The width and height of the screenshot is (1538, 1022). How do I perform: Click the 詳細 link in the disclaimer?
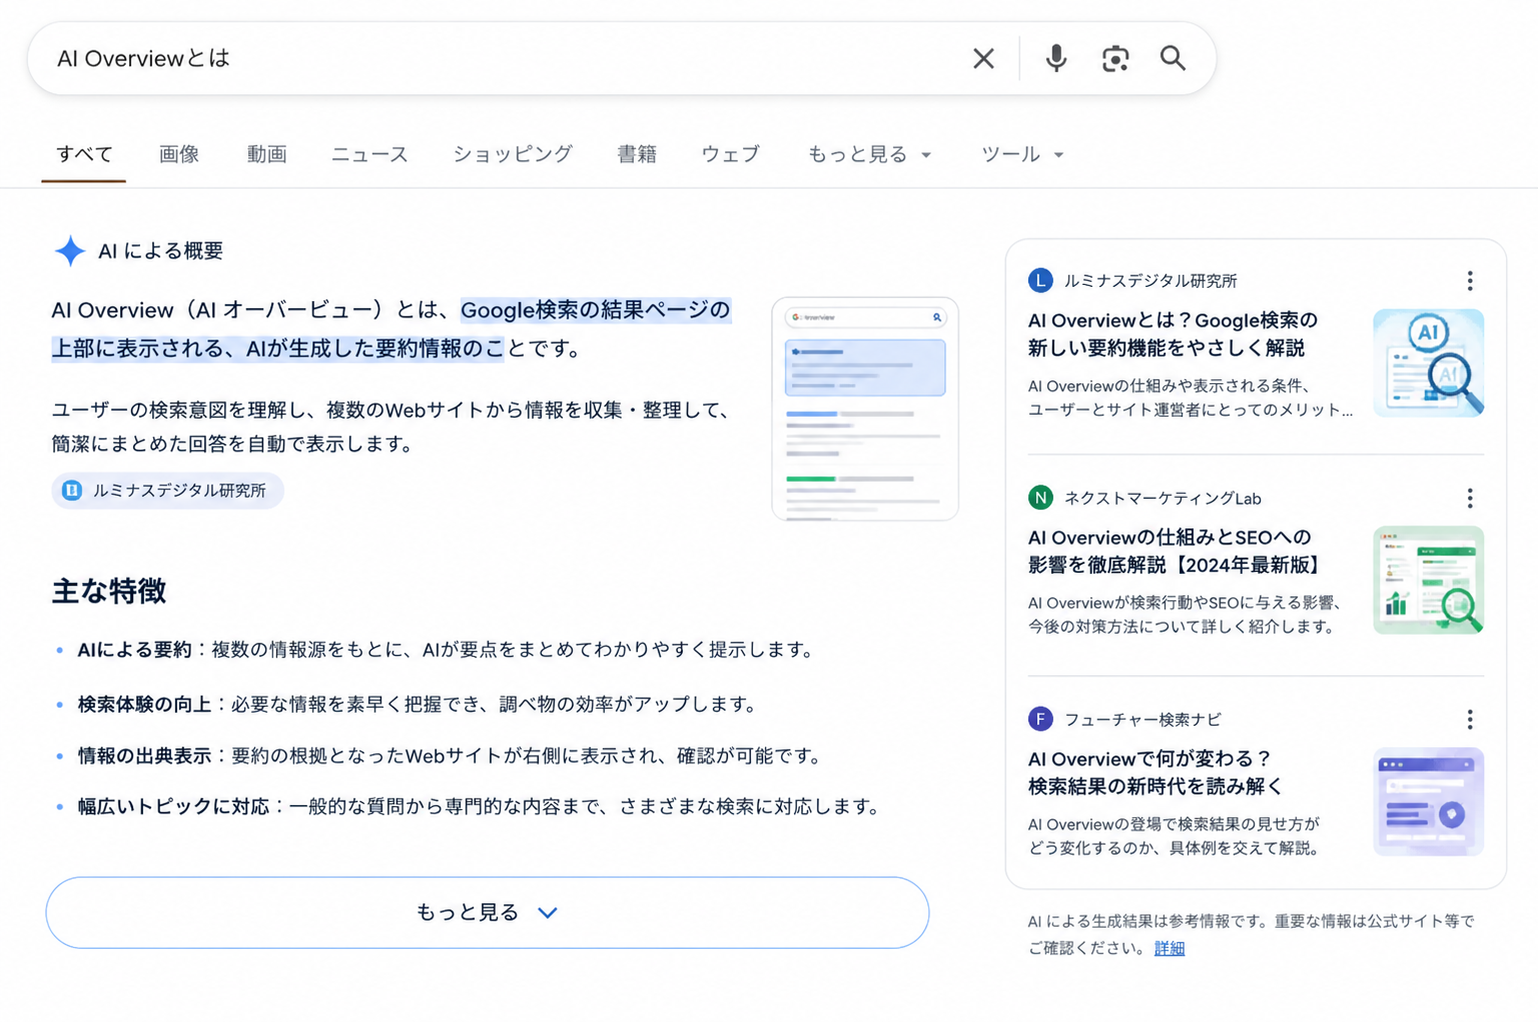coord(1169,948)
